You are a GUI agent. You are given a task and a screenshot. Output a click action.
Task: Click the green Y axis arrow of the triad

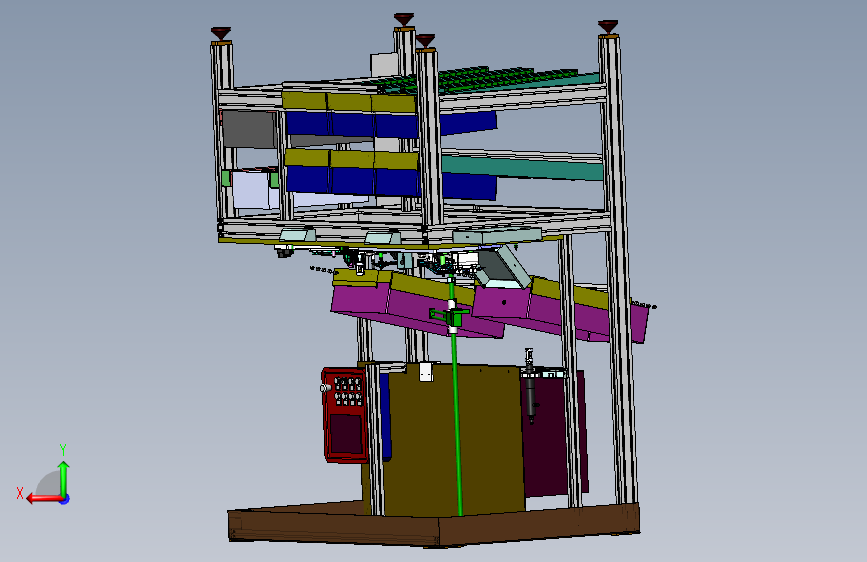[x=64, y=478]
